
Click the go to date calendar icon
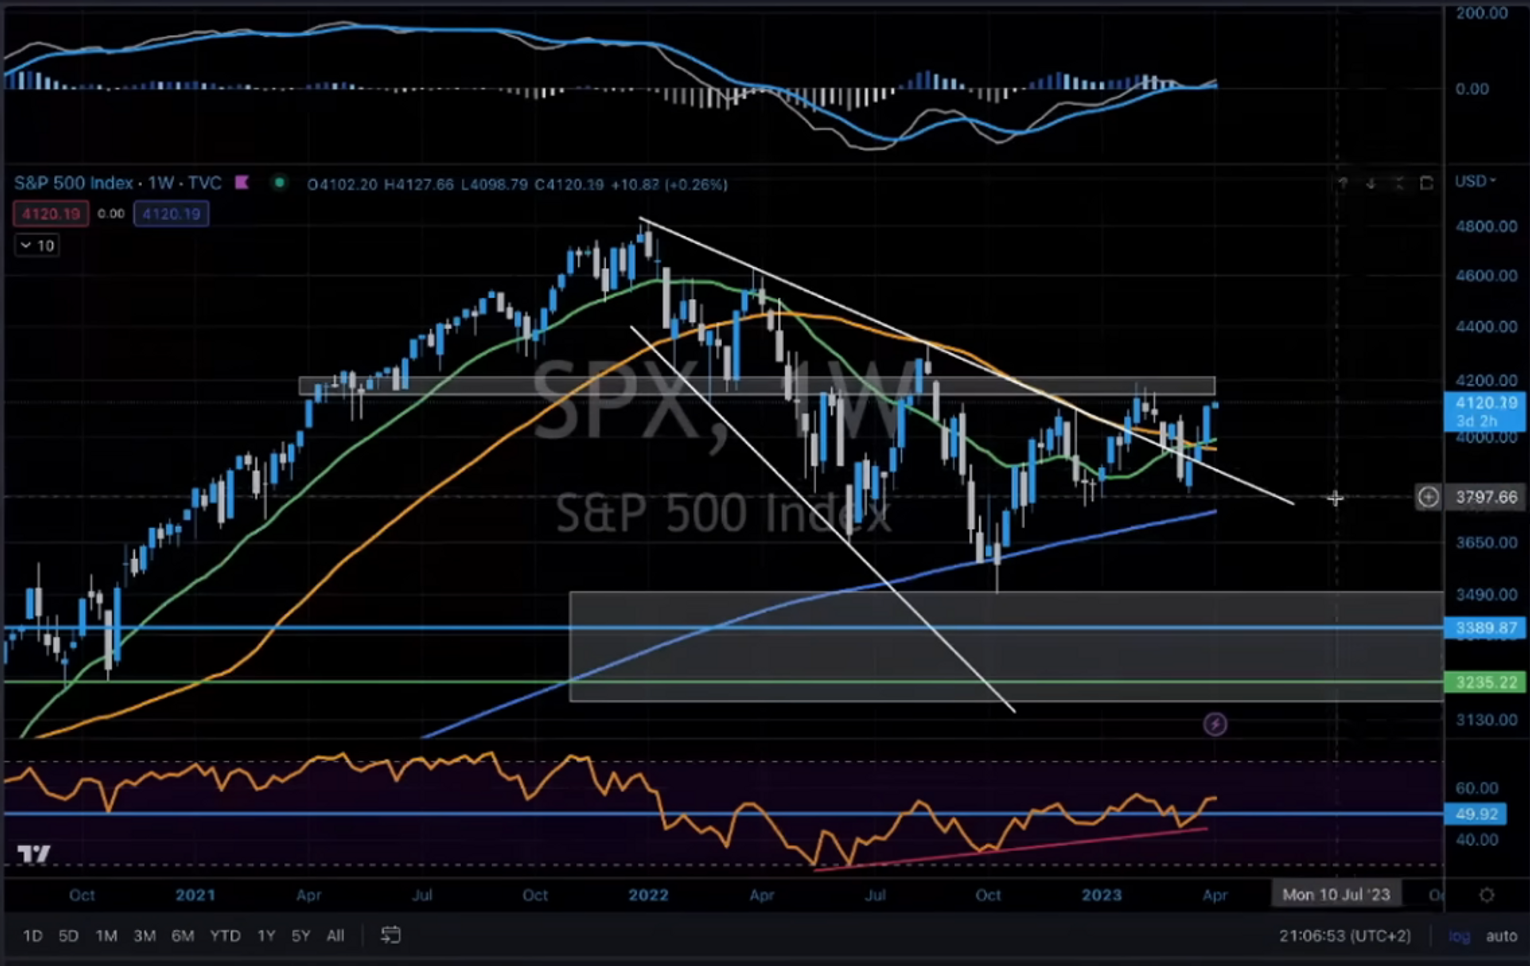point(391,935)
